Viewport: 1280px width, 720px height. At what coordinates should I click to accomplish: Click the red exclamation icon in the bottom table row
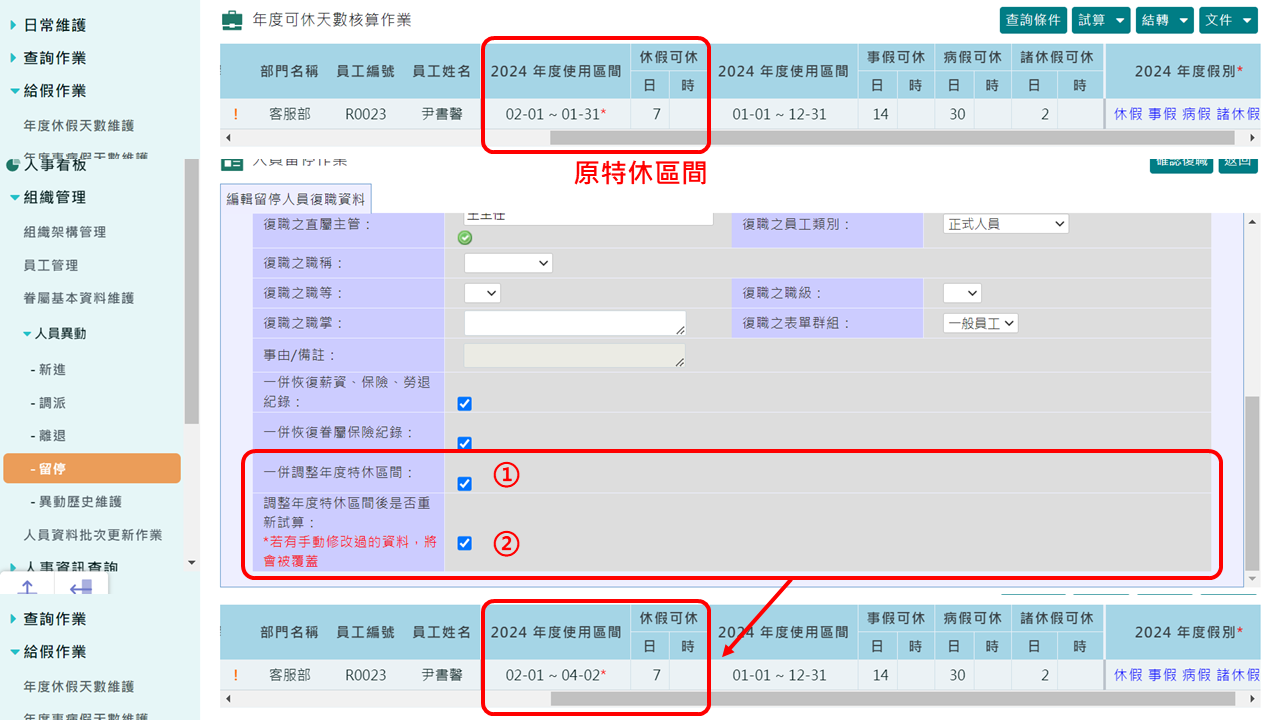coord(237,674)
